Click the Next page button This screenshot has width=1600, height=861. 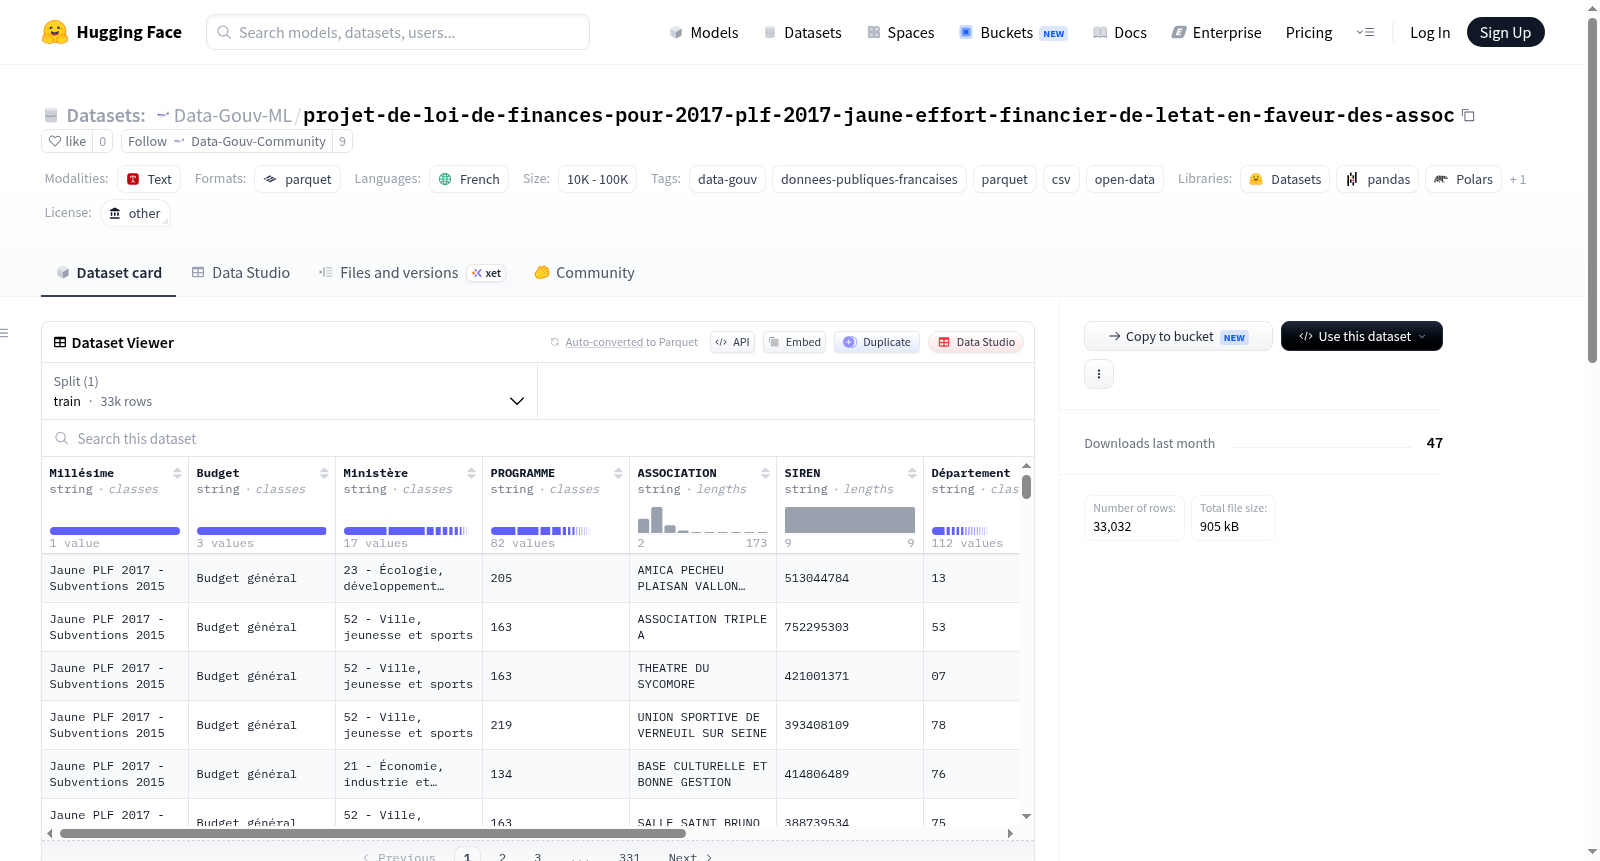coord(690,857)
